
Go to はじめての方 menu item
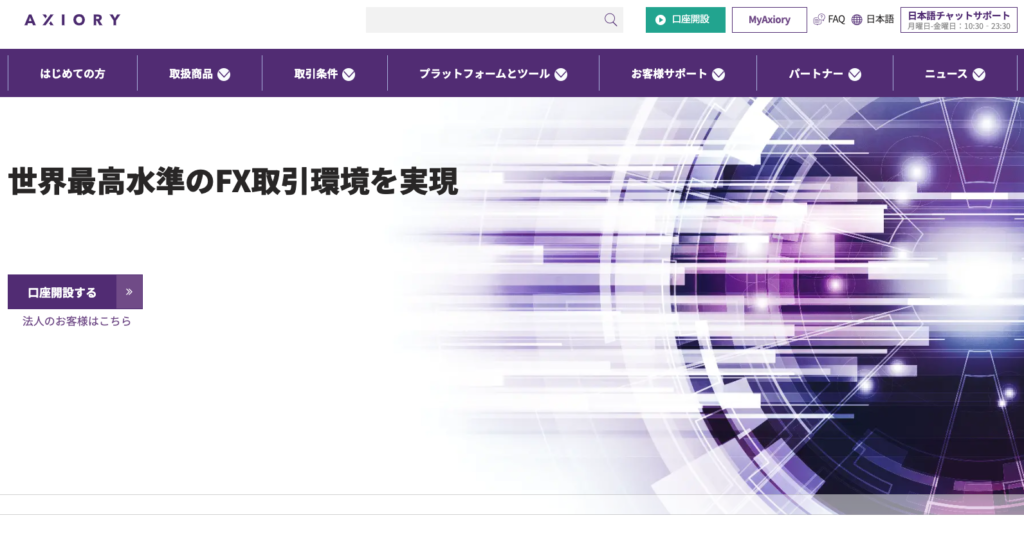coord(72,74)
